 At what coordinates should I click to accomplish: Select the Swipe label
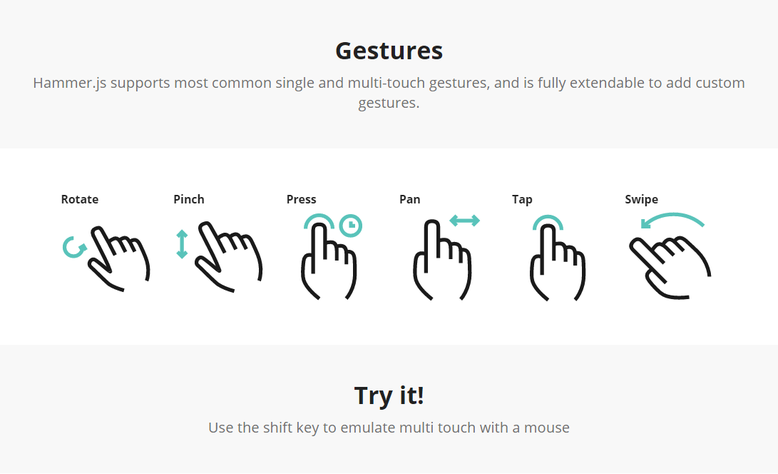(642, 200)
